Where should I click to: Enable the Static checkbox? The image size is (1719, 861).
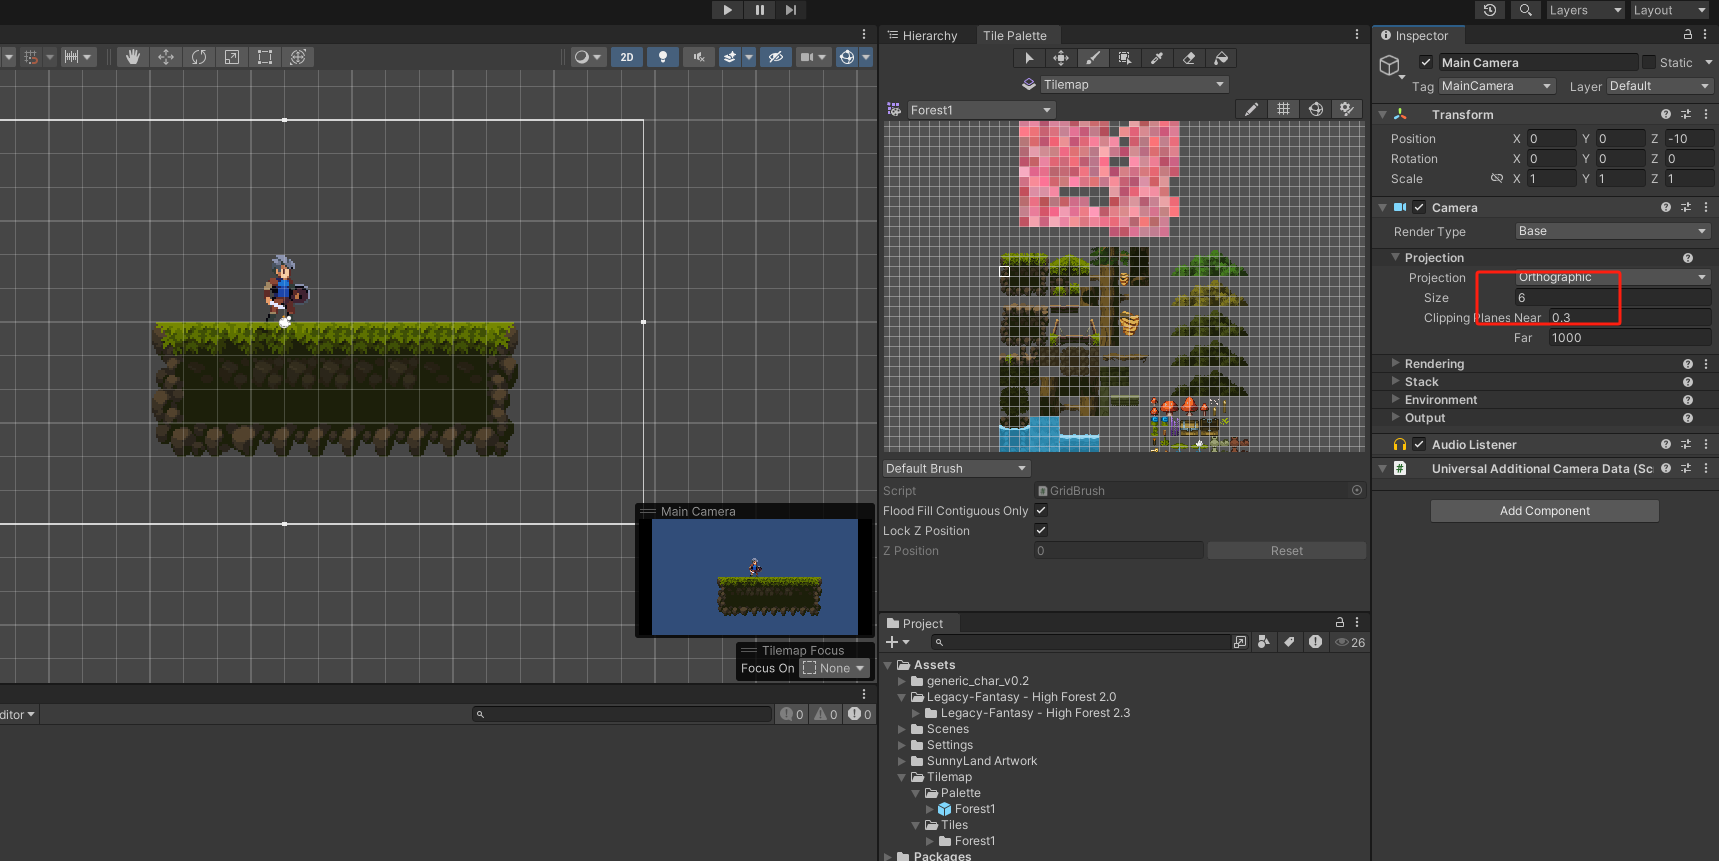point(1649,62)
